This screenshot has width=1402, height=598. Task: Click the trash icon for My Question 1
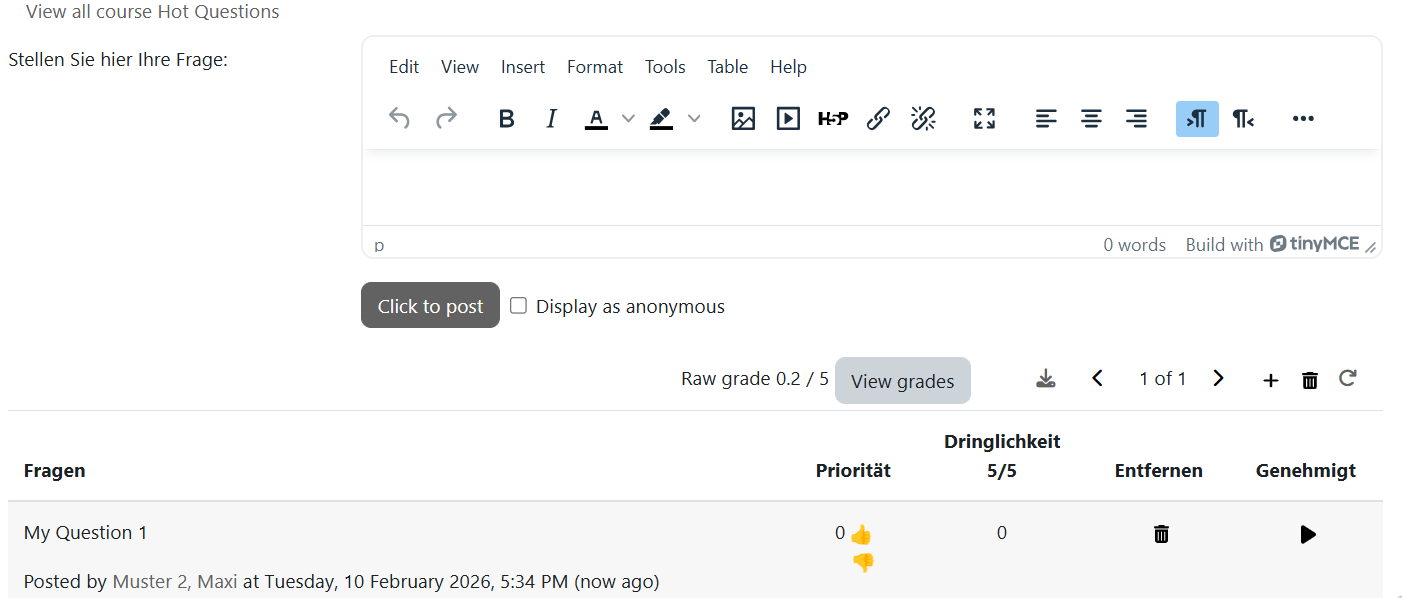[x=1160, y=534]
